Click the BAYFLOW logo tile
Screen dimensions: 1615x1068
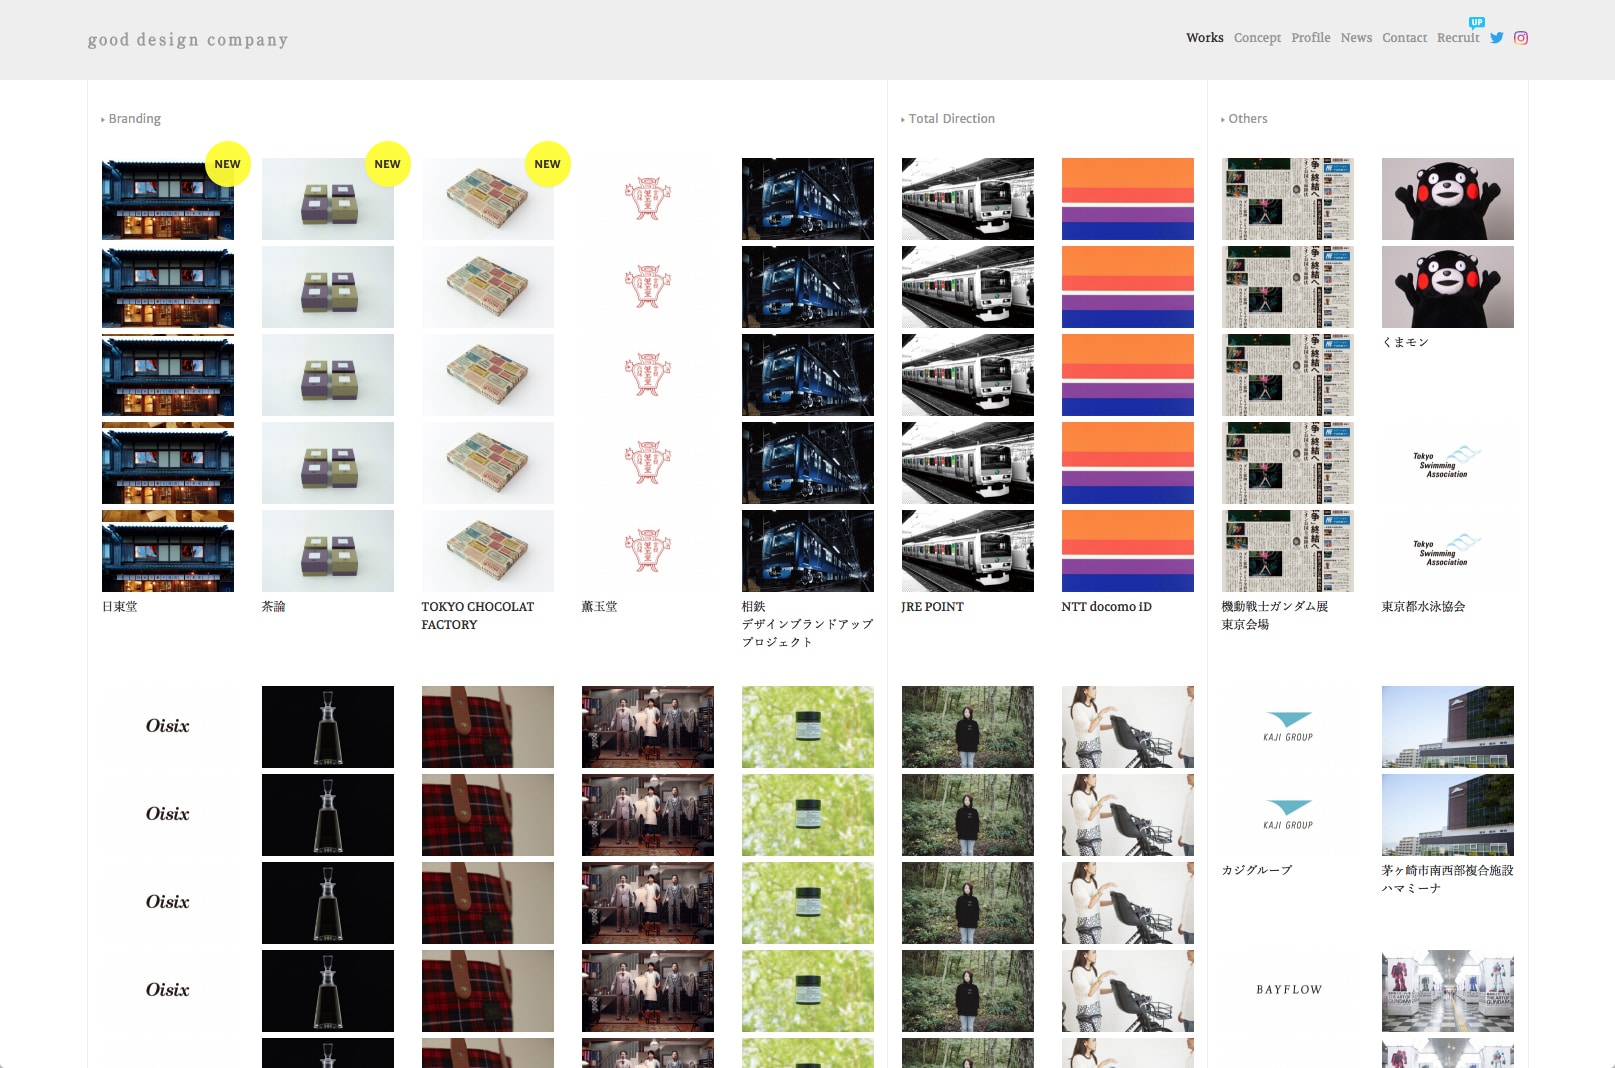click(1288, 990)
